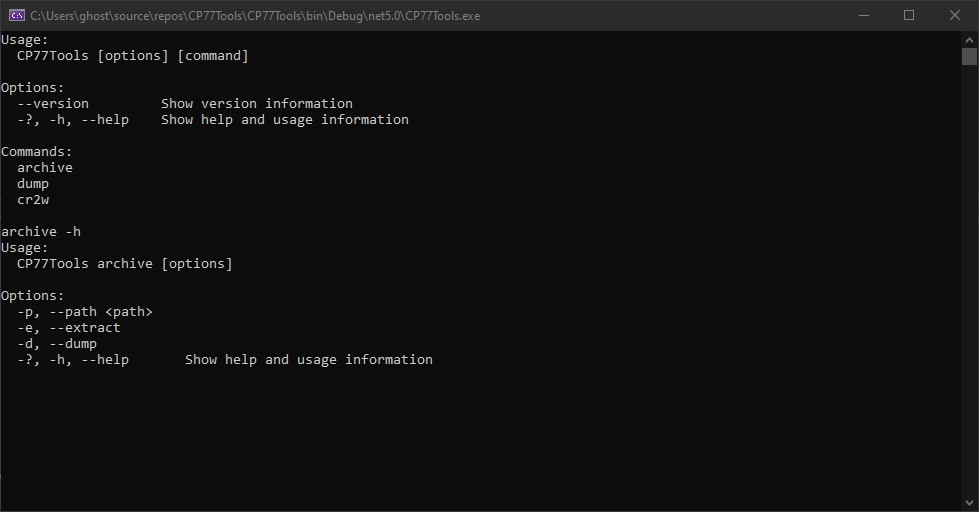Click the vertical scrollbar thumb
This screenshot has width=979, height=512.
click(x=969, y=56)
